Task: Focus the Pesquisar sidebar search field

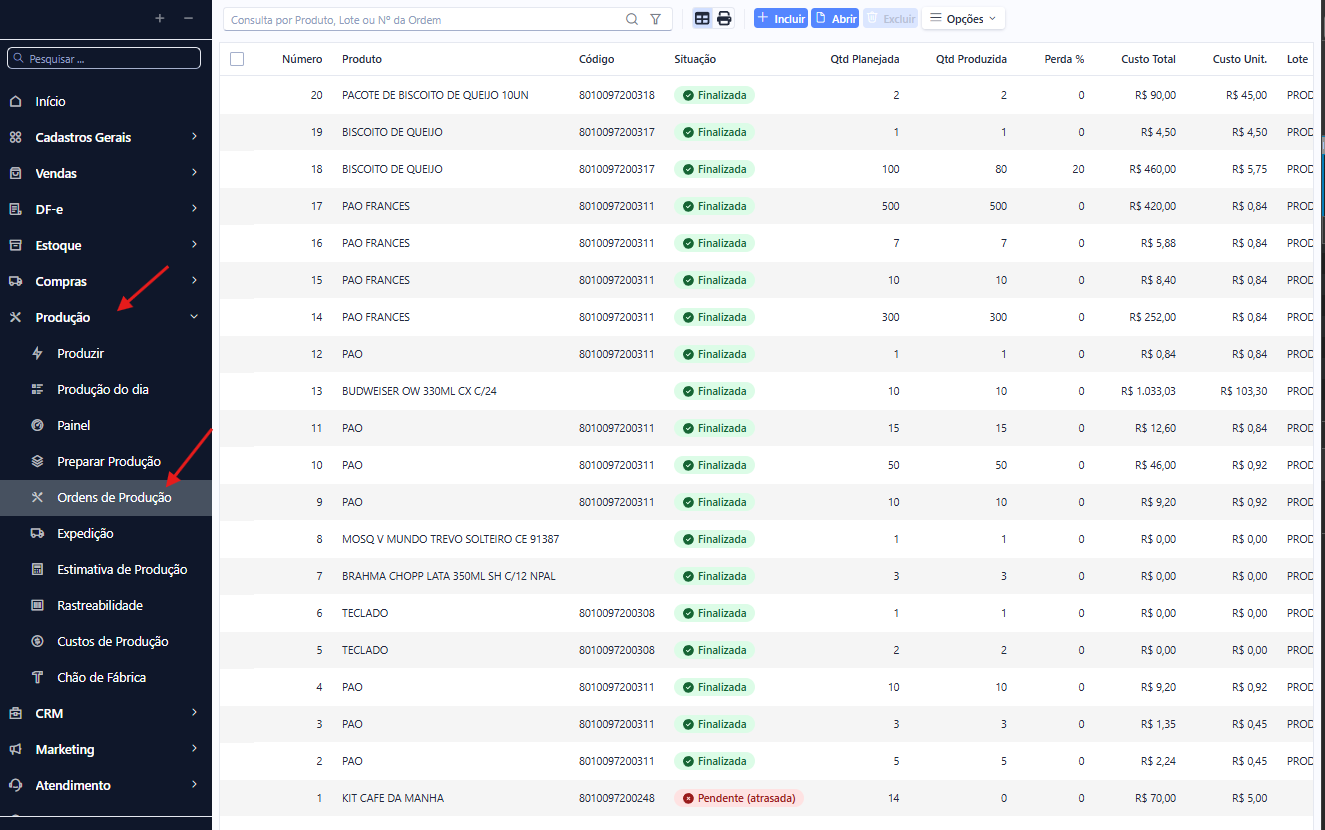Action: tap(104, 59)
